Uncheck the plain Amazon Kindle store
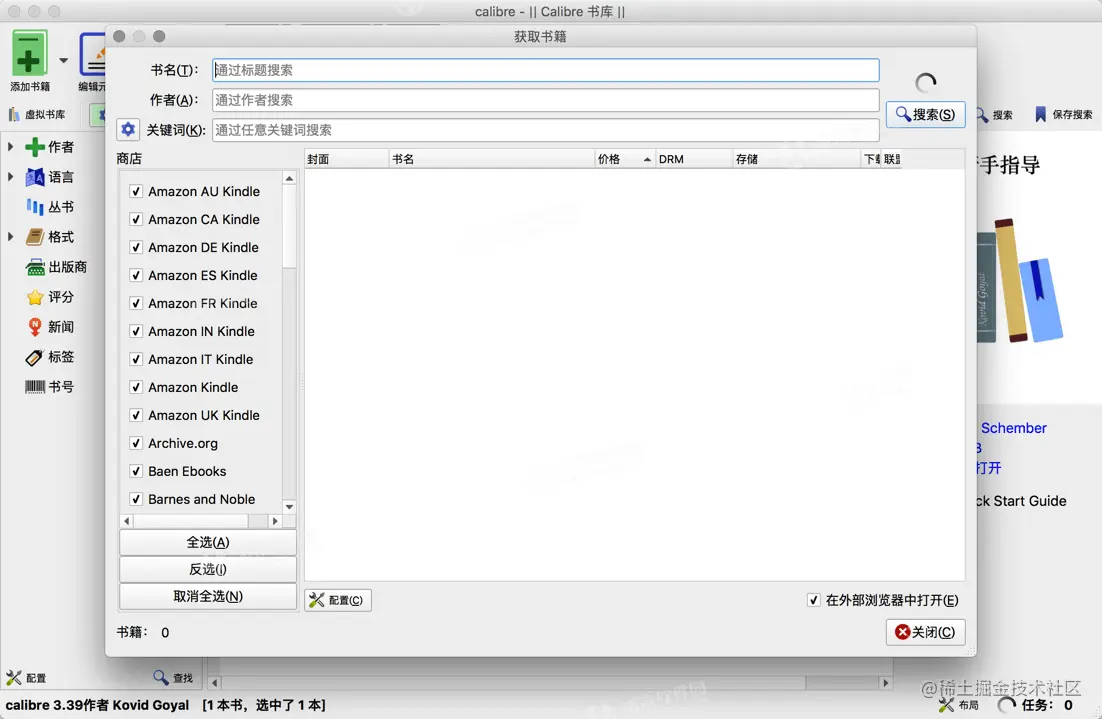1102x719 pixels. [136, 387]
